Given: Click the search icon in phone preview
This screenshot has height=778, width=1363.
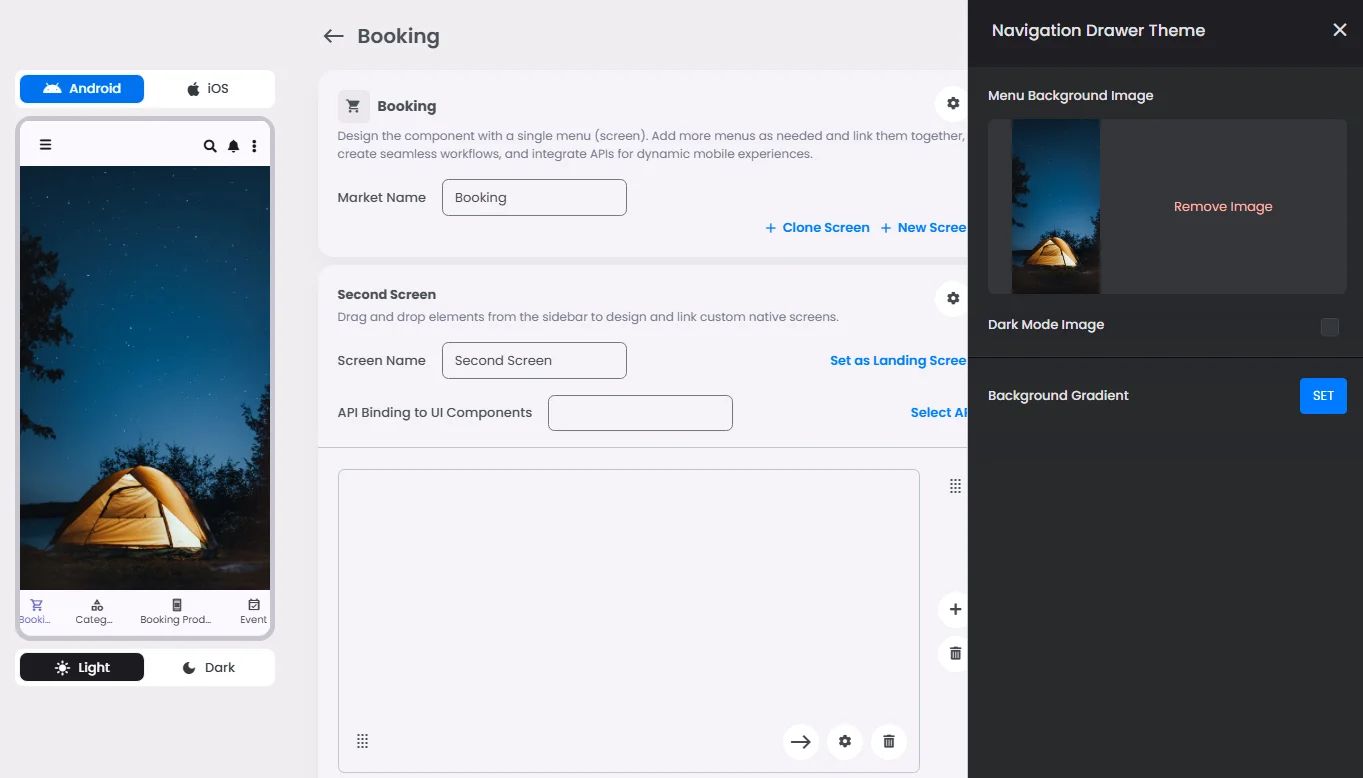Looking at the screenshot, I should [x=210, y=146].
